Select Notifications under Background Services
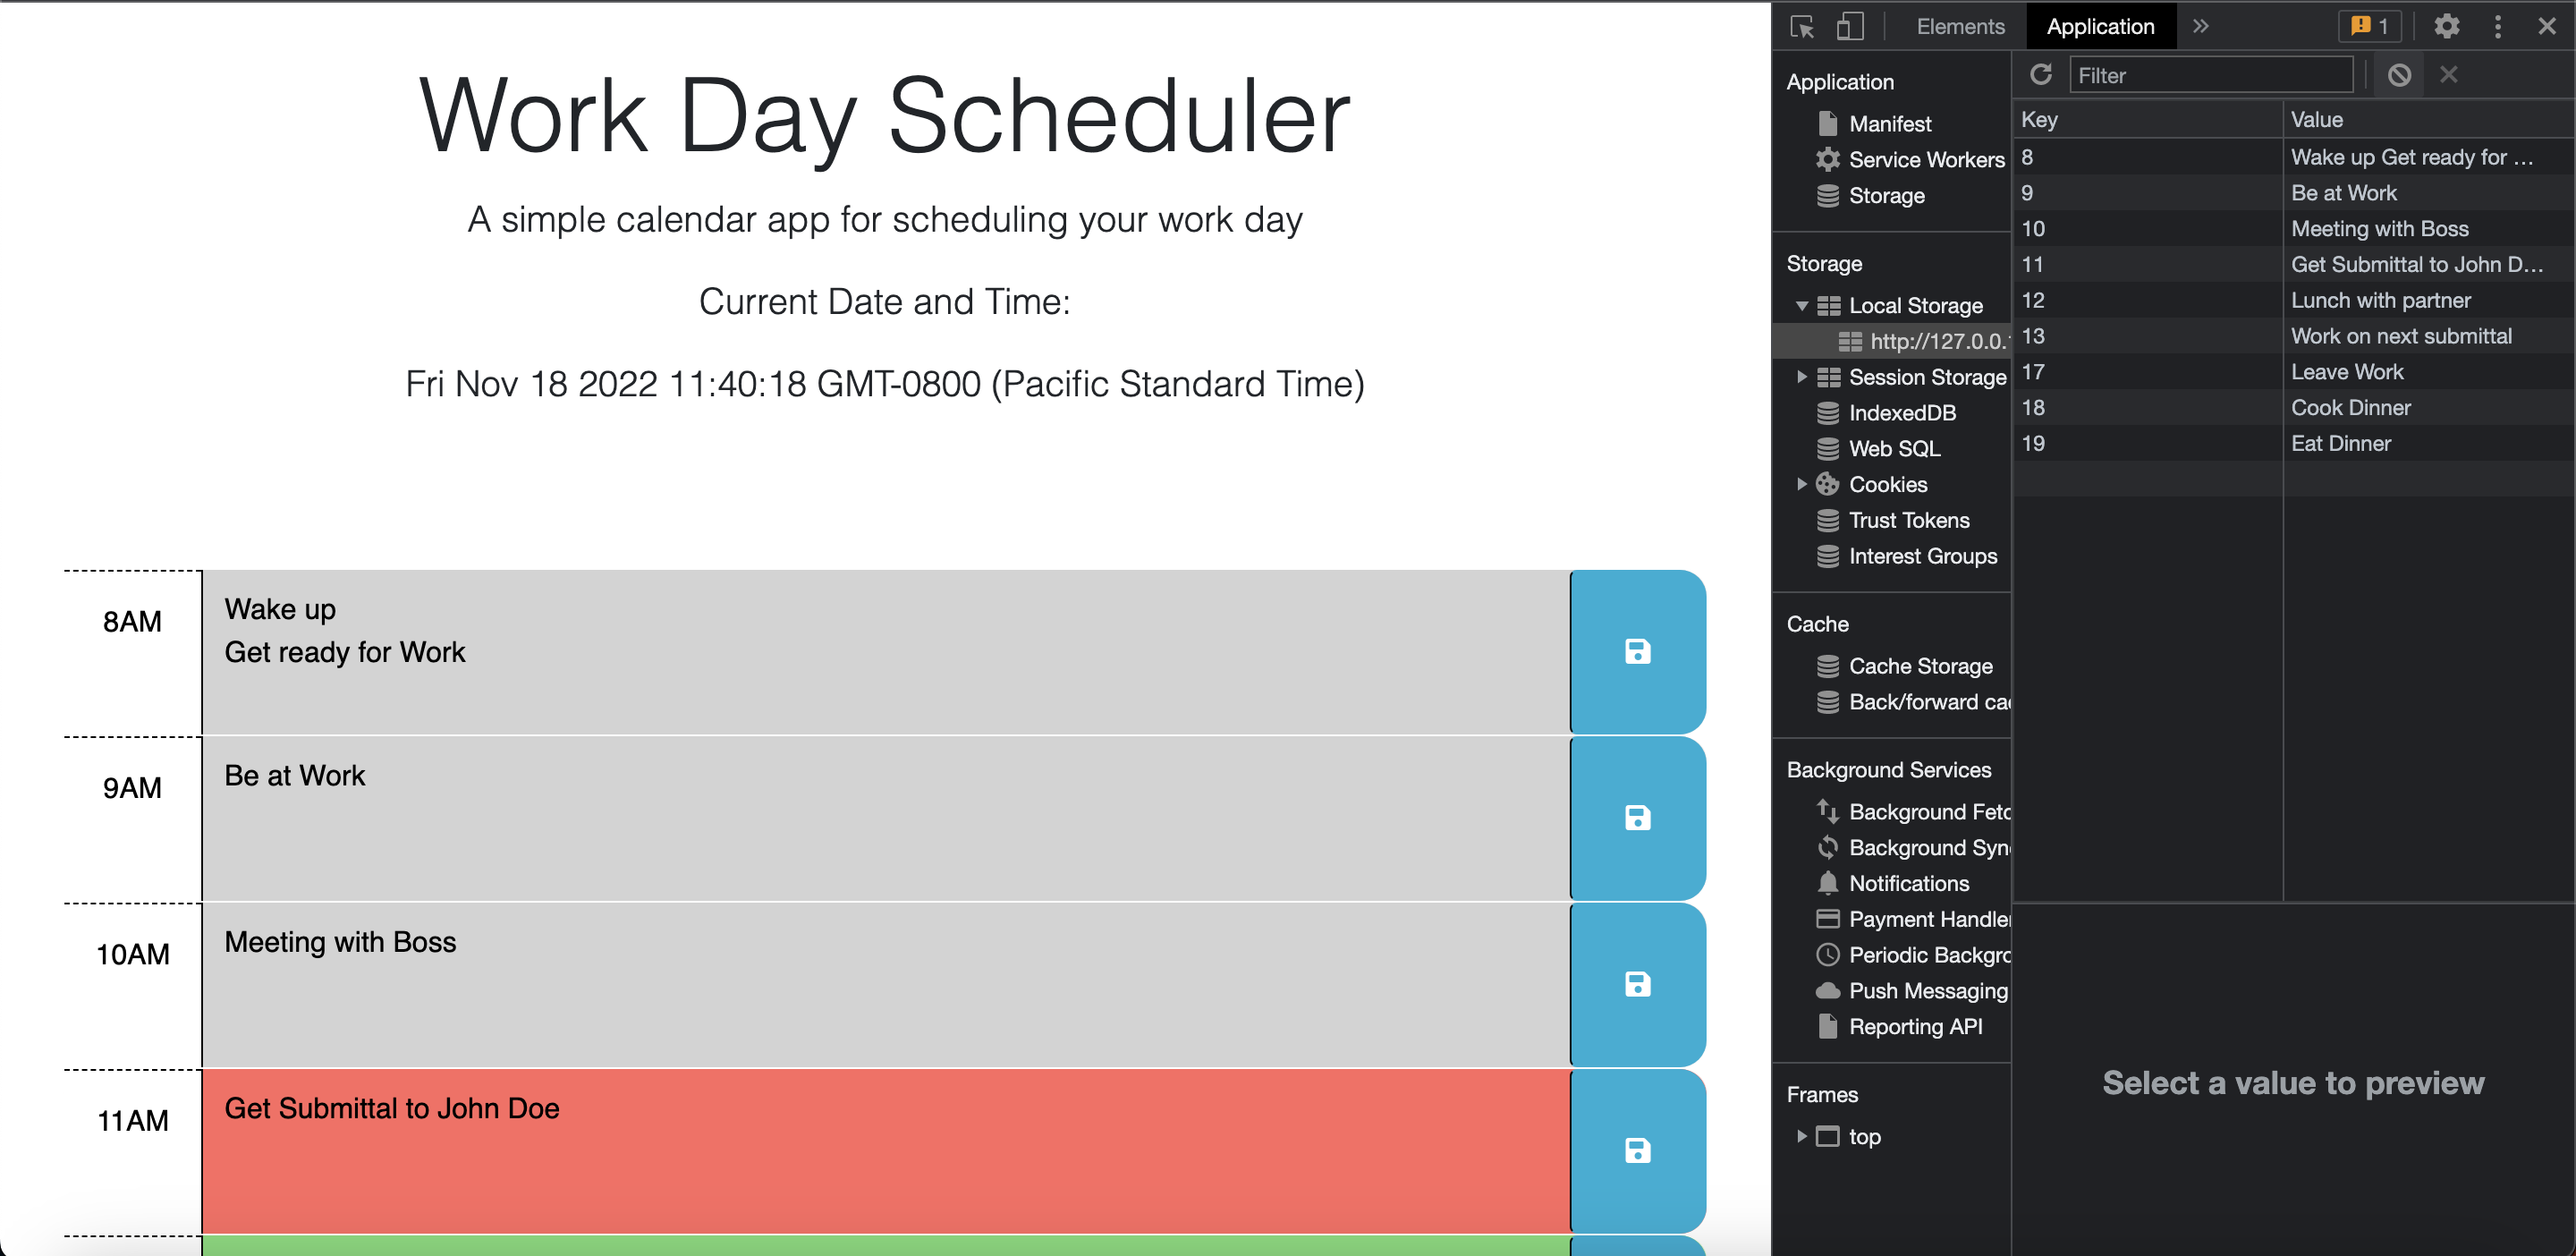The height and width of the screenshot is (1256, 2576). 1908,883
